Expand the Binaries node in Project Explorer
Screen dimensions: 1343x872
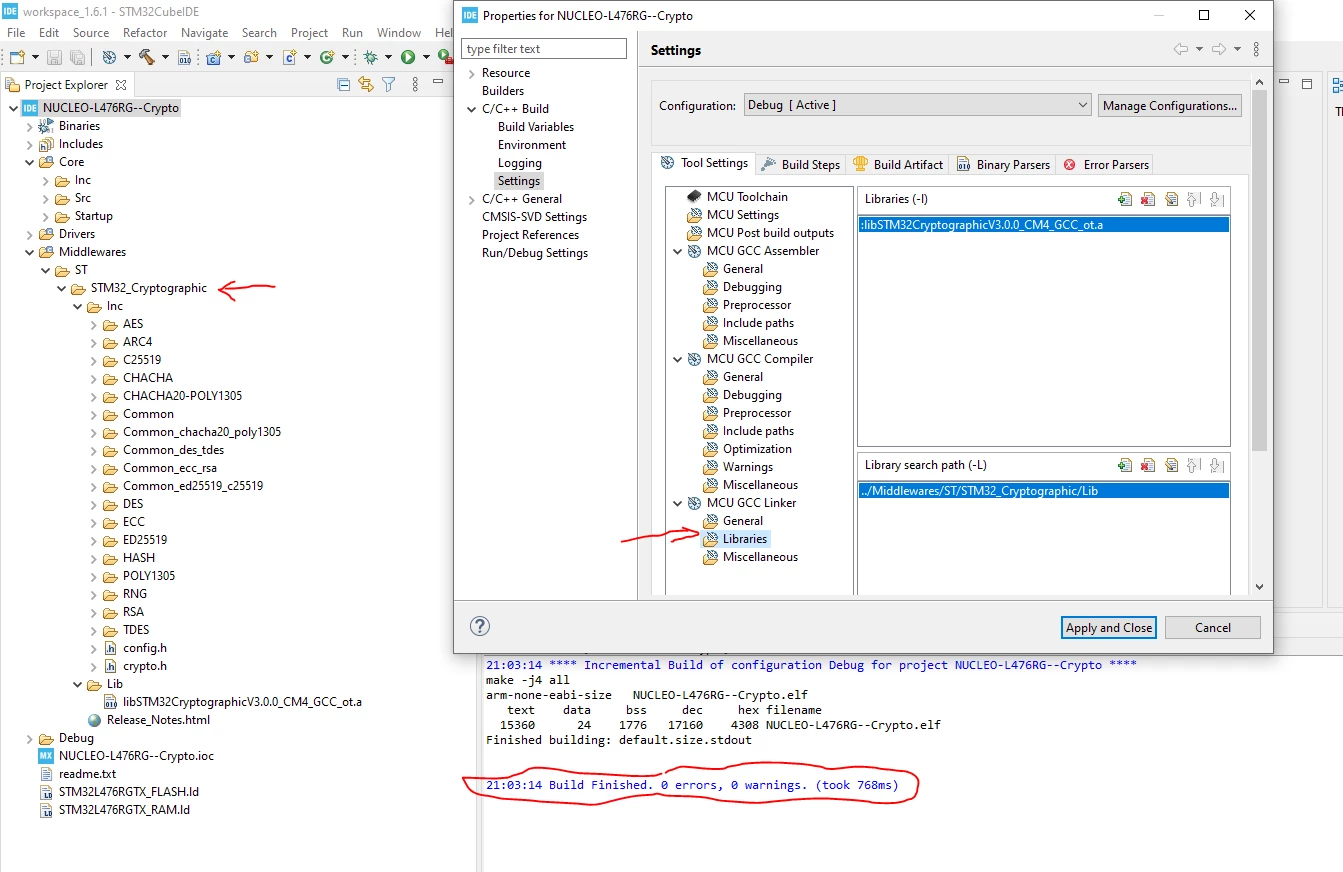tap(30, 126)
